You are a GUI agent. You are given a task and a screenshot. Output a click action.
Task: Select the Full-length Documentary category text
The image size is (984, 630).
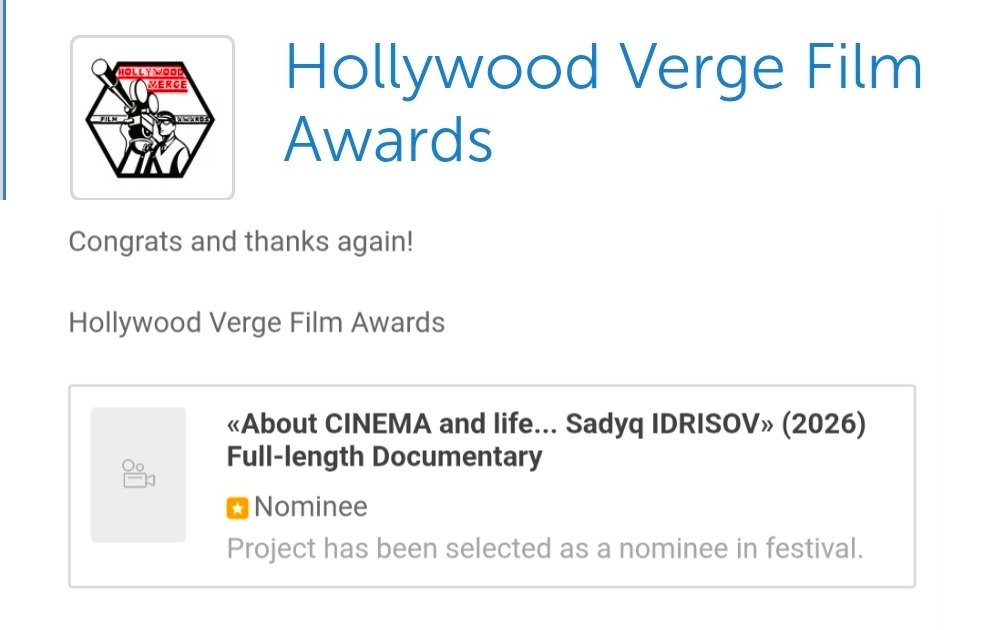(384, 457)
